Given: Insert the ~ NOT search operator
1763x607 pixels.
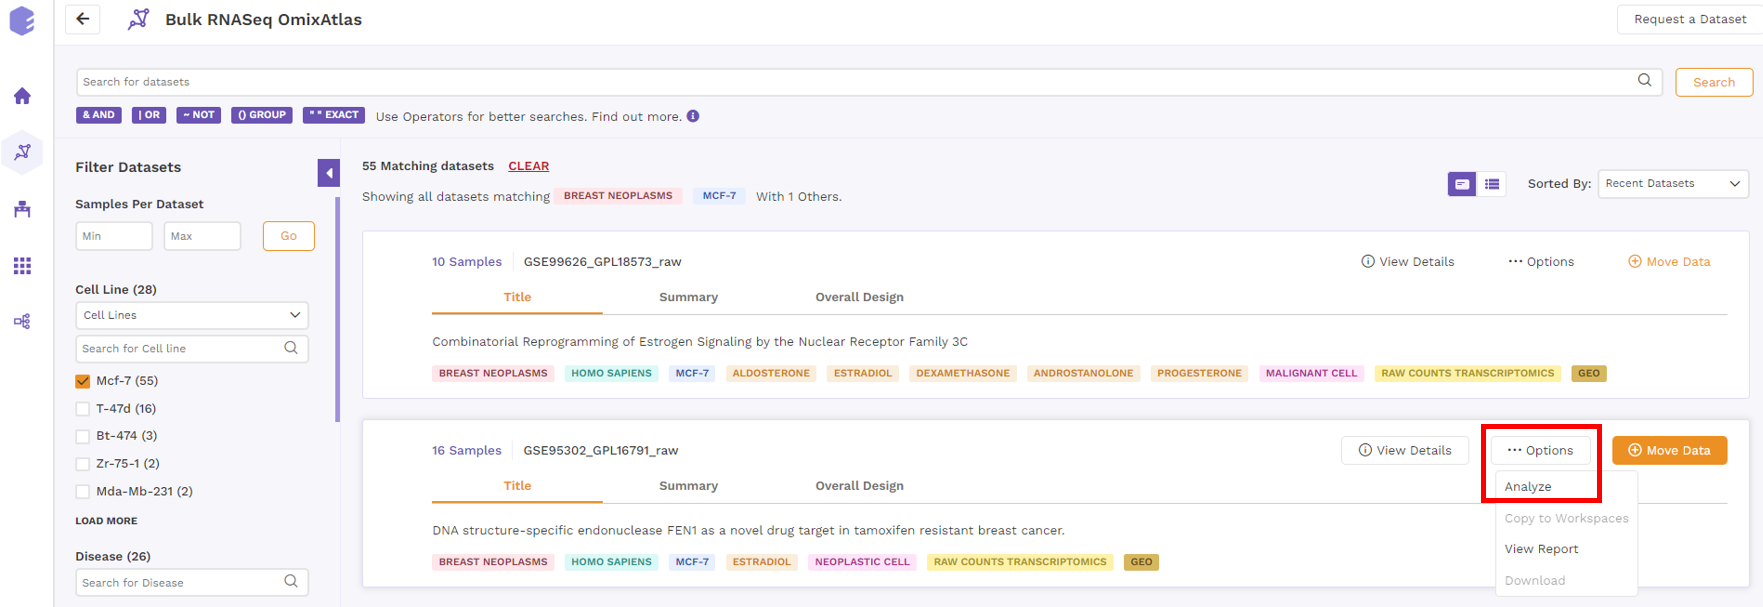Looking at the screenshot, I should 199,115.
